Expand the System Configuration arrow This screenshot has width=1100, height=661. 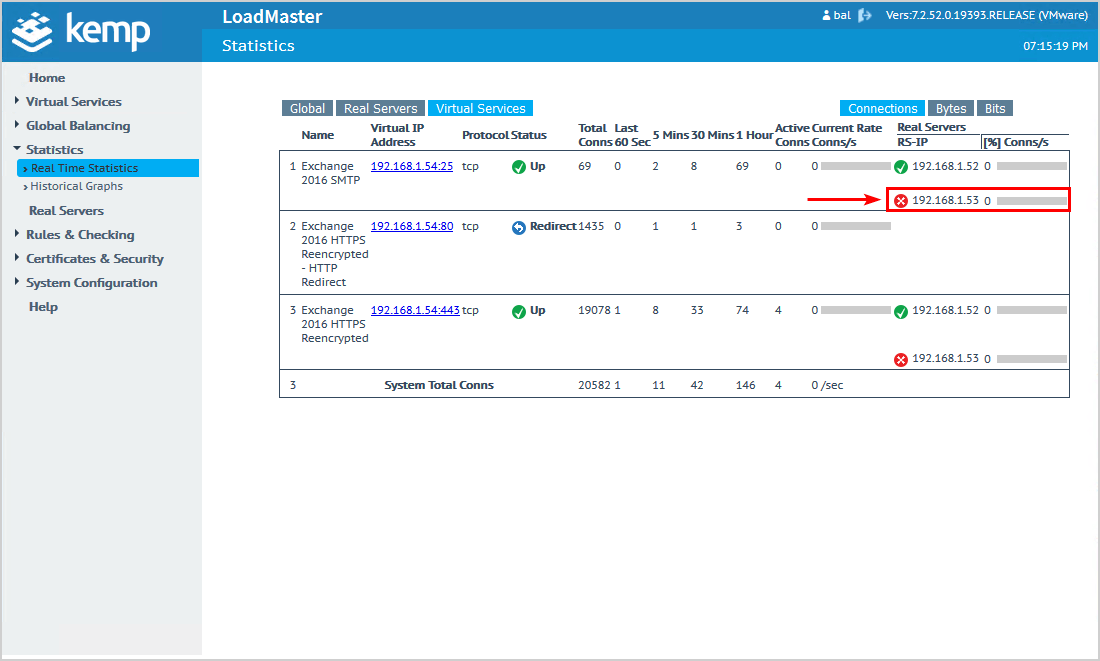17,281
